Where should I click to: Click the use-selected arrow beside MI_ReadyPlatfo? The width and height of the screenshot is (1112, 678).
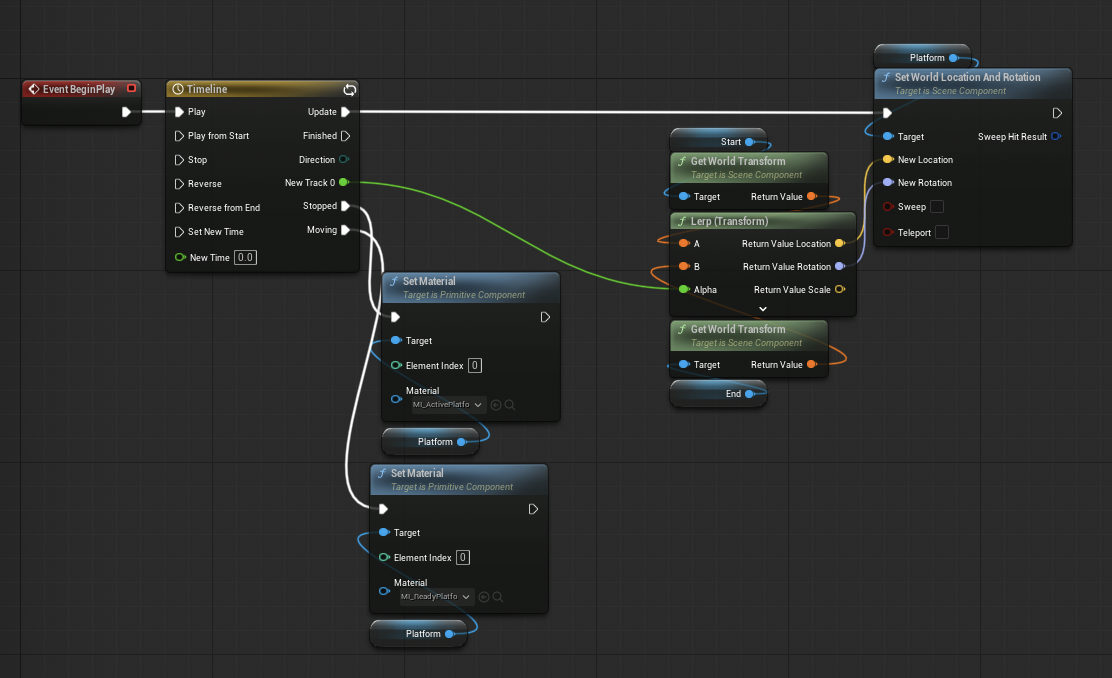pos(484,597)
